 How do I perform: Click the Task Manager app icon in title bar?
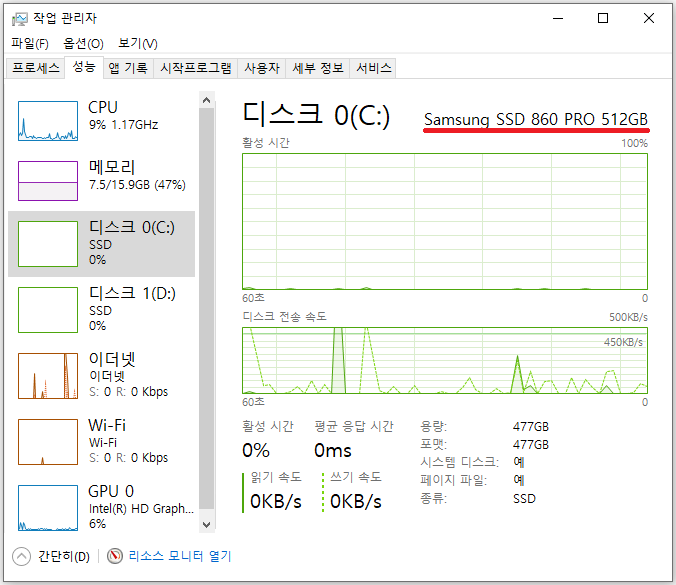tap(19, 19)
